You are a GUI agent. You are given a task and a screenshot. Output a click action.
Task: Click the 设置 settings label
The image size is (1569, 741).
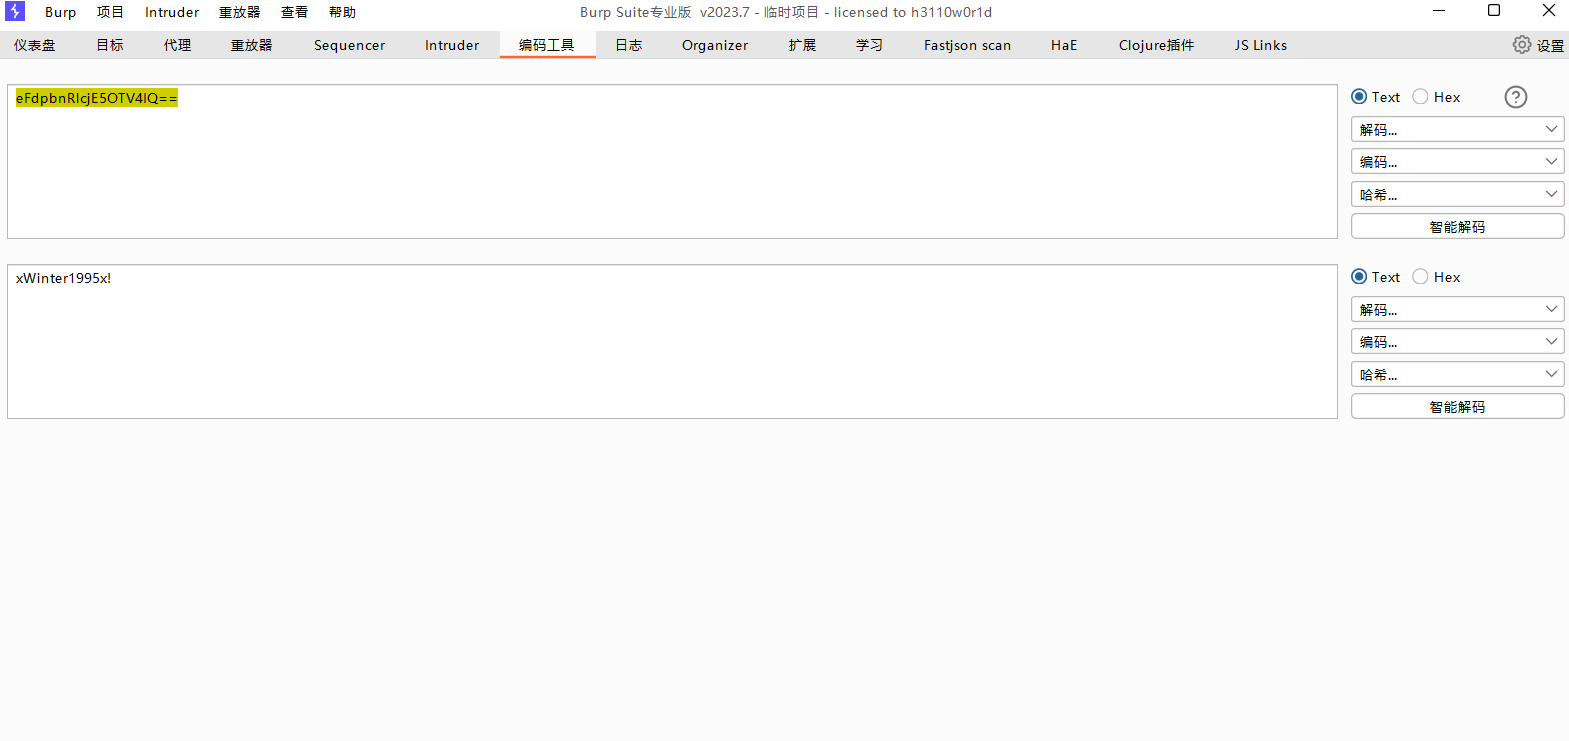pos(1550,45)
